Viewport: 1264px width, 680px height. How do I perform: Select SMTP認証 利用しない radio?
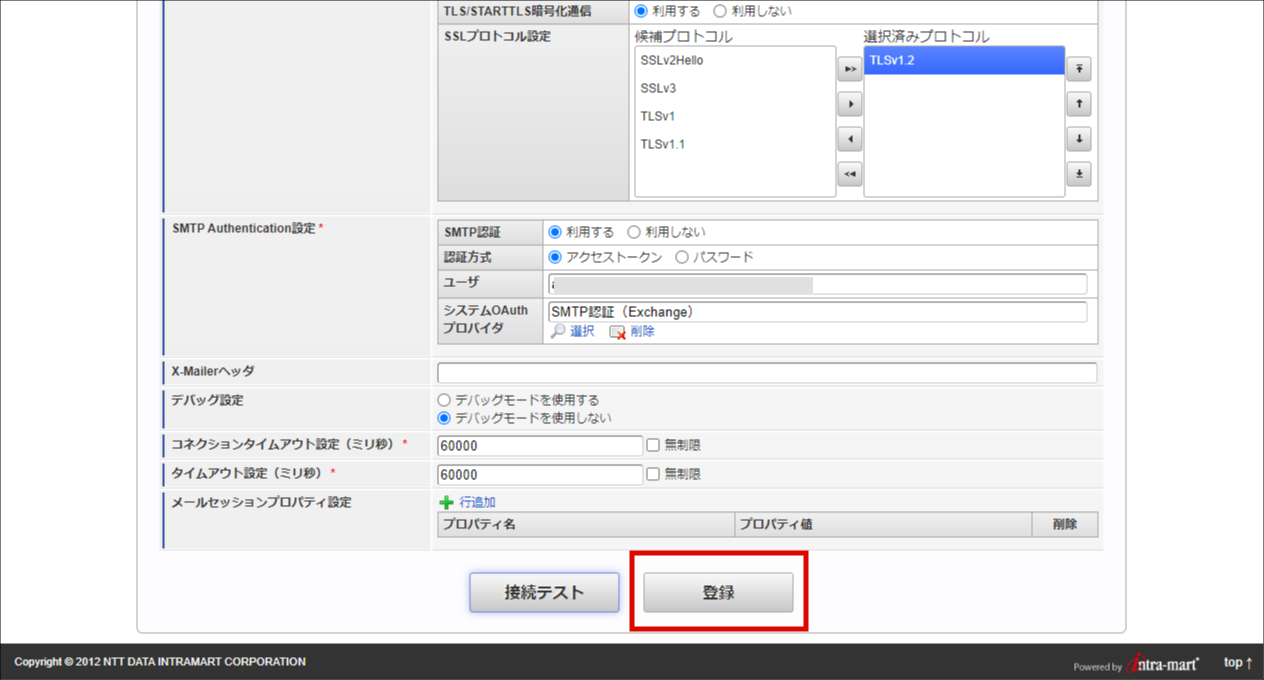[x=634, y=232]
